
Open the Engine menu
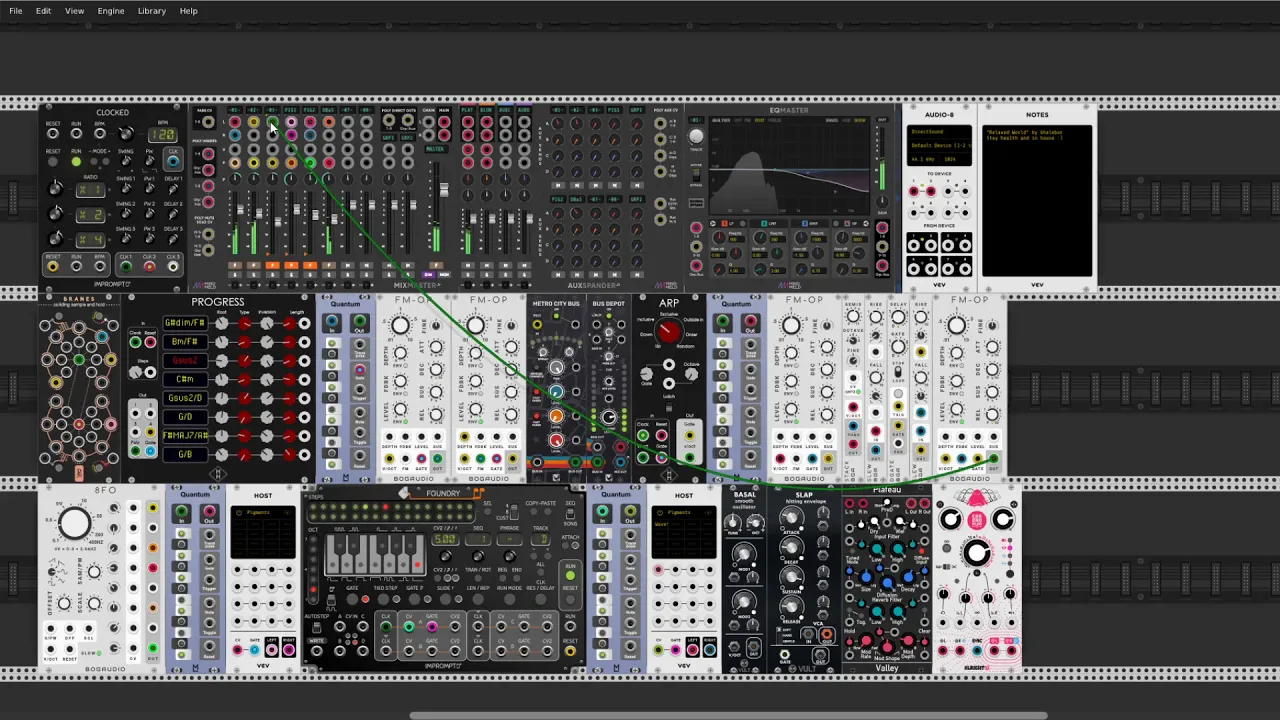[111, 11]
